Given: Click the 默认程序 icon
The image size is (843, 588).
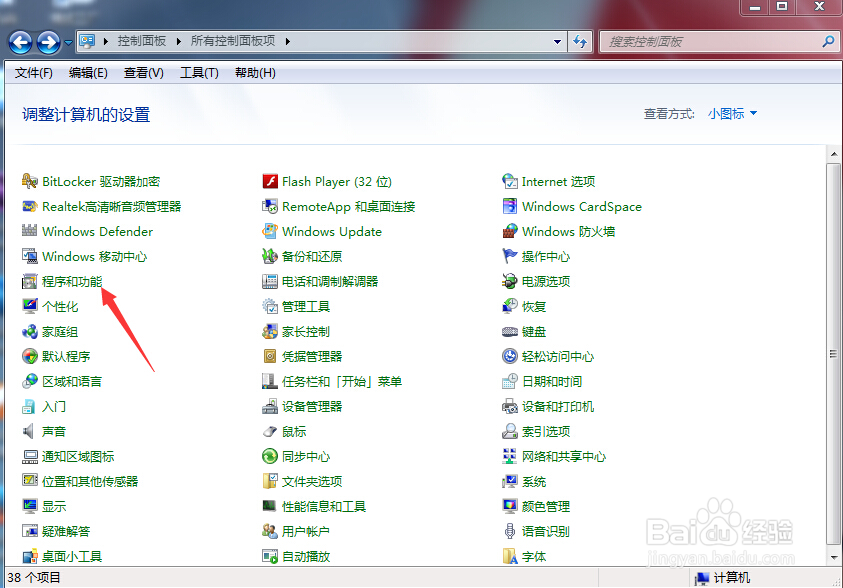Looking at the screenshot, I should click(30, 356).
